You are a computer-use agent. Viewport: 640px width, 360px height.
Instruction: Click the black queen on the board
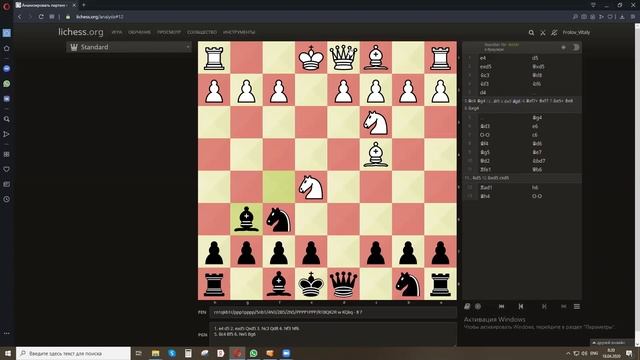[x=343, y=284]
